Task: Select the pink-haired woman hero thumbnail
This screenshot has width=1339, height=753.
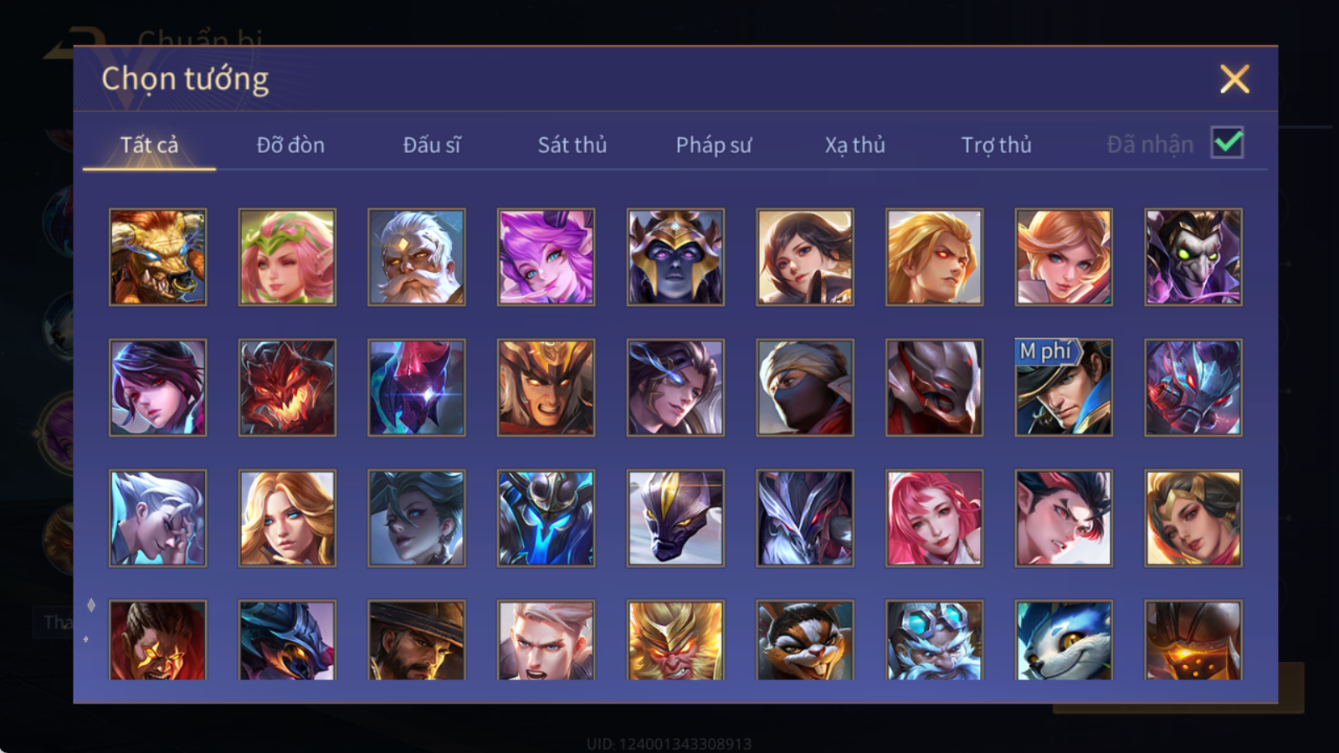Action: point(935,519)
